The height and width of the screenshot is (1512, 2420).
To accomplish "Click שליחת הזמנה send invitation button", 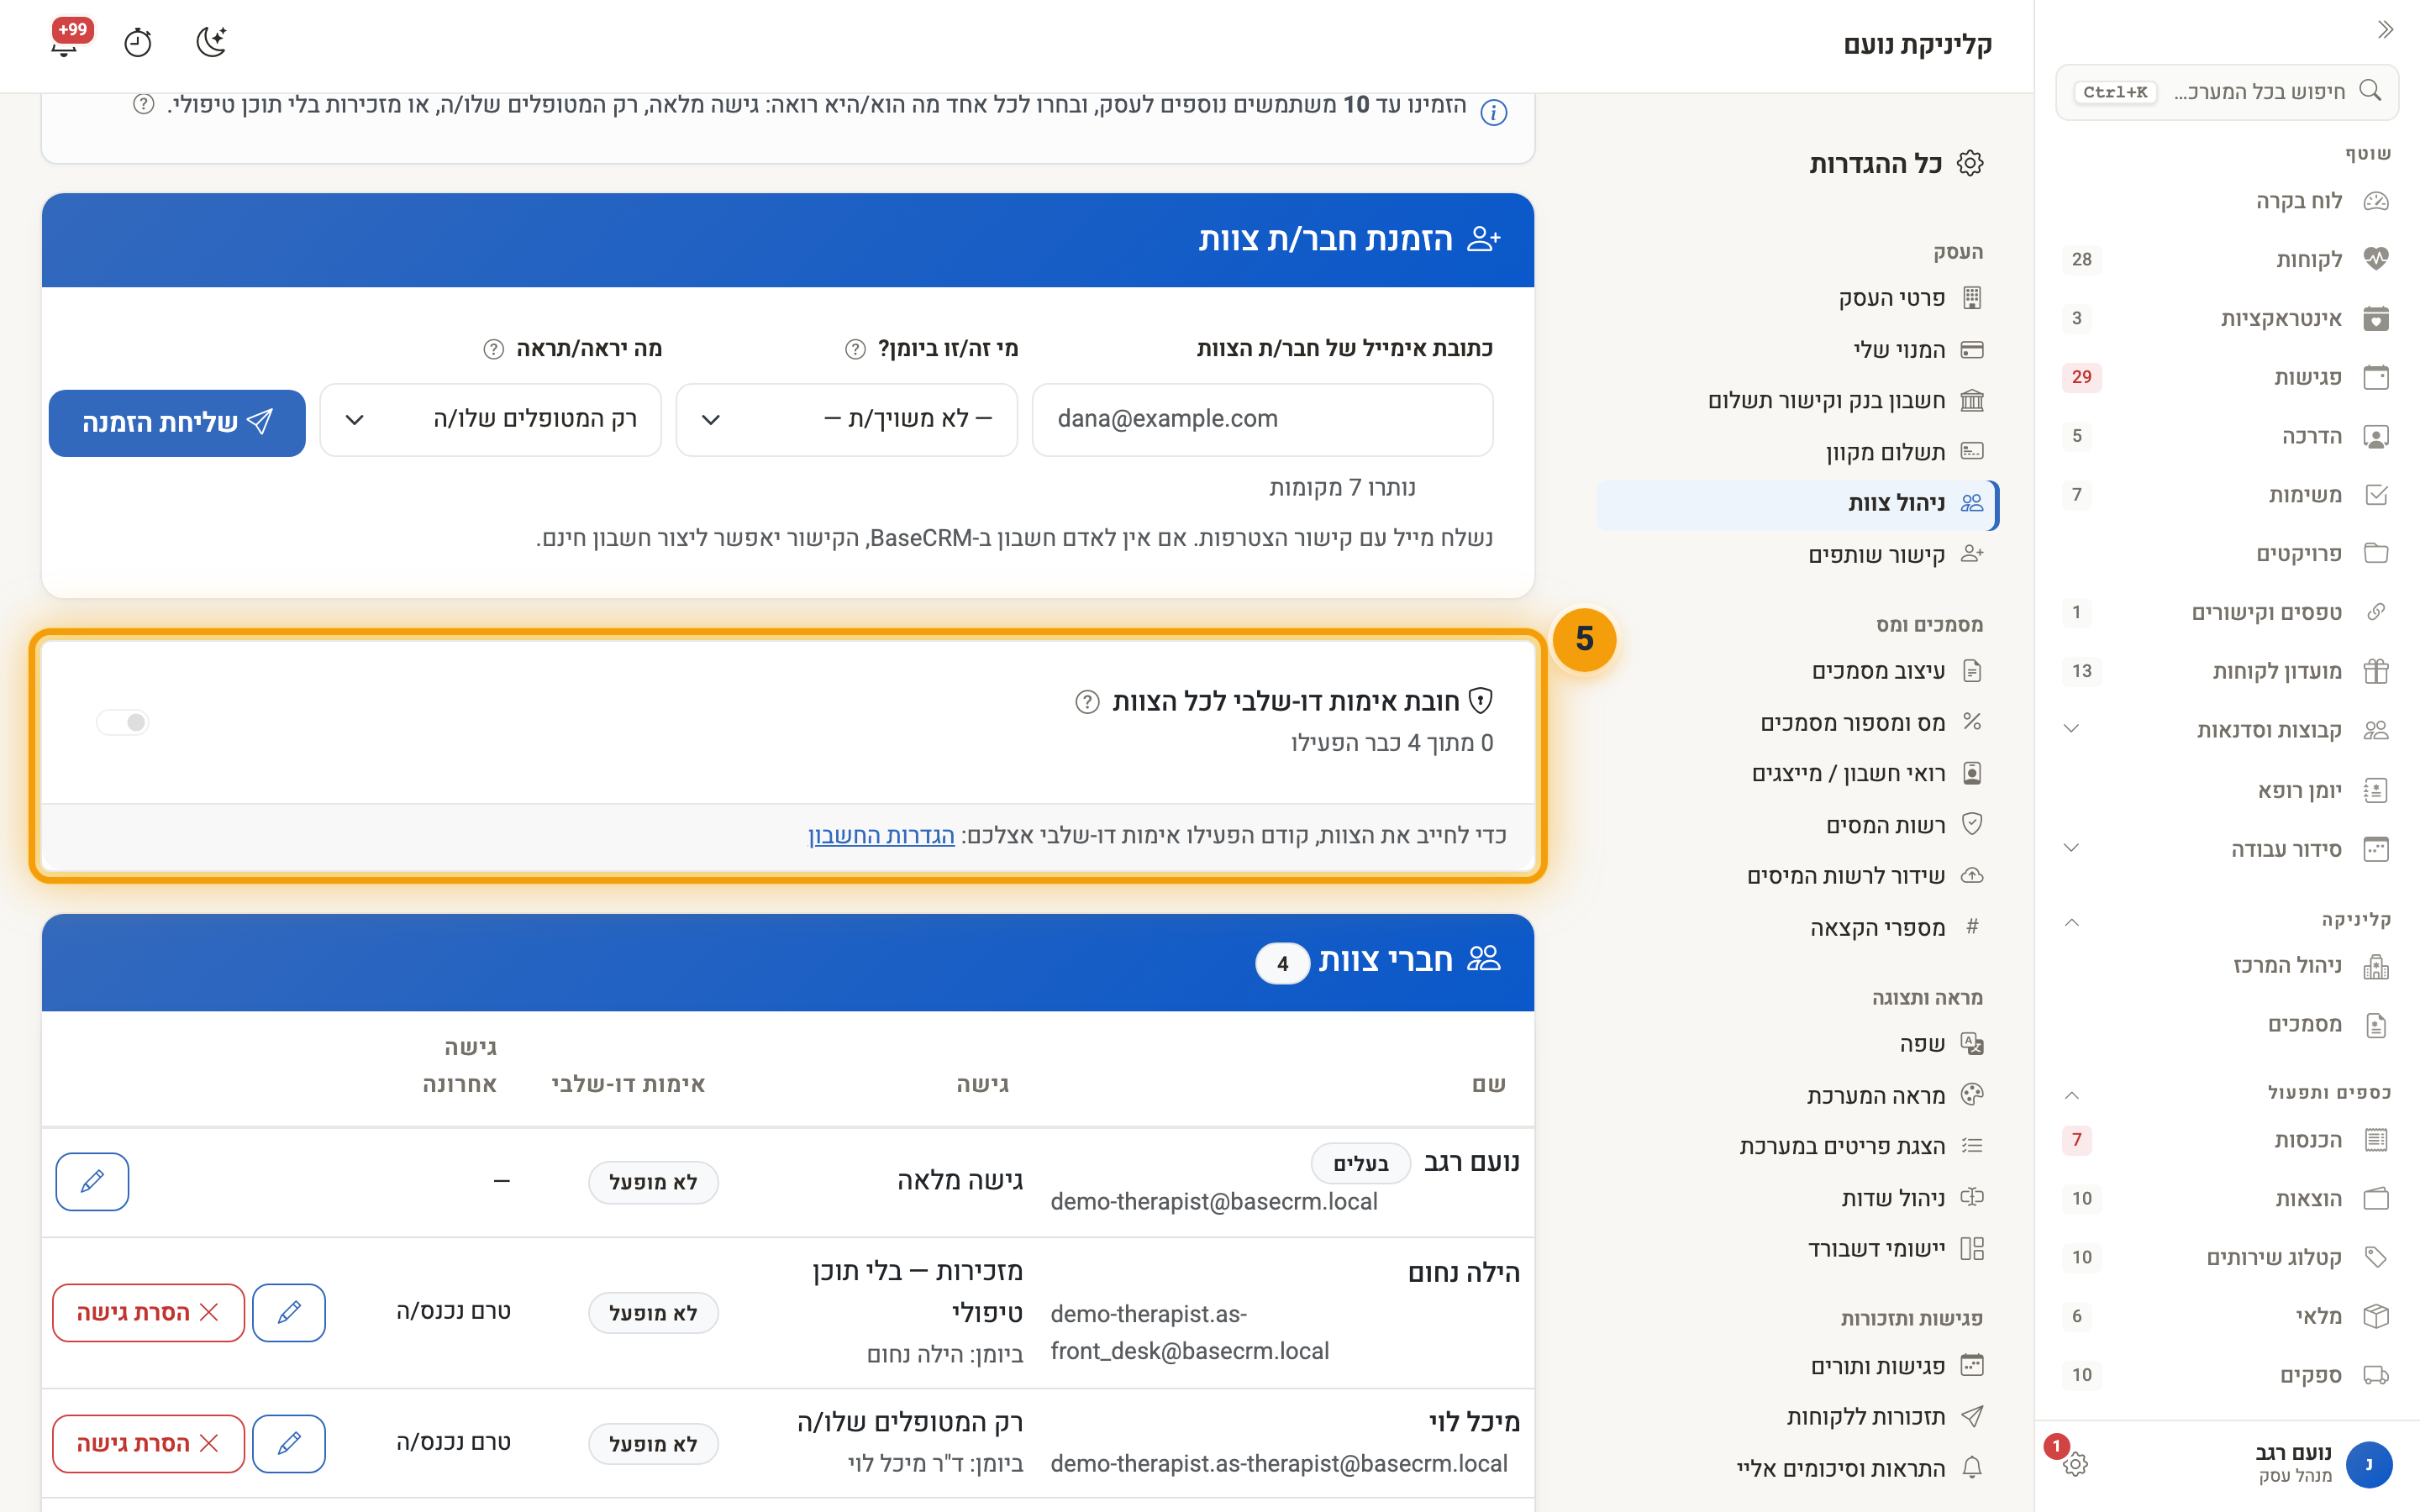I will (177, 422).
